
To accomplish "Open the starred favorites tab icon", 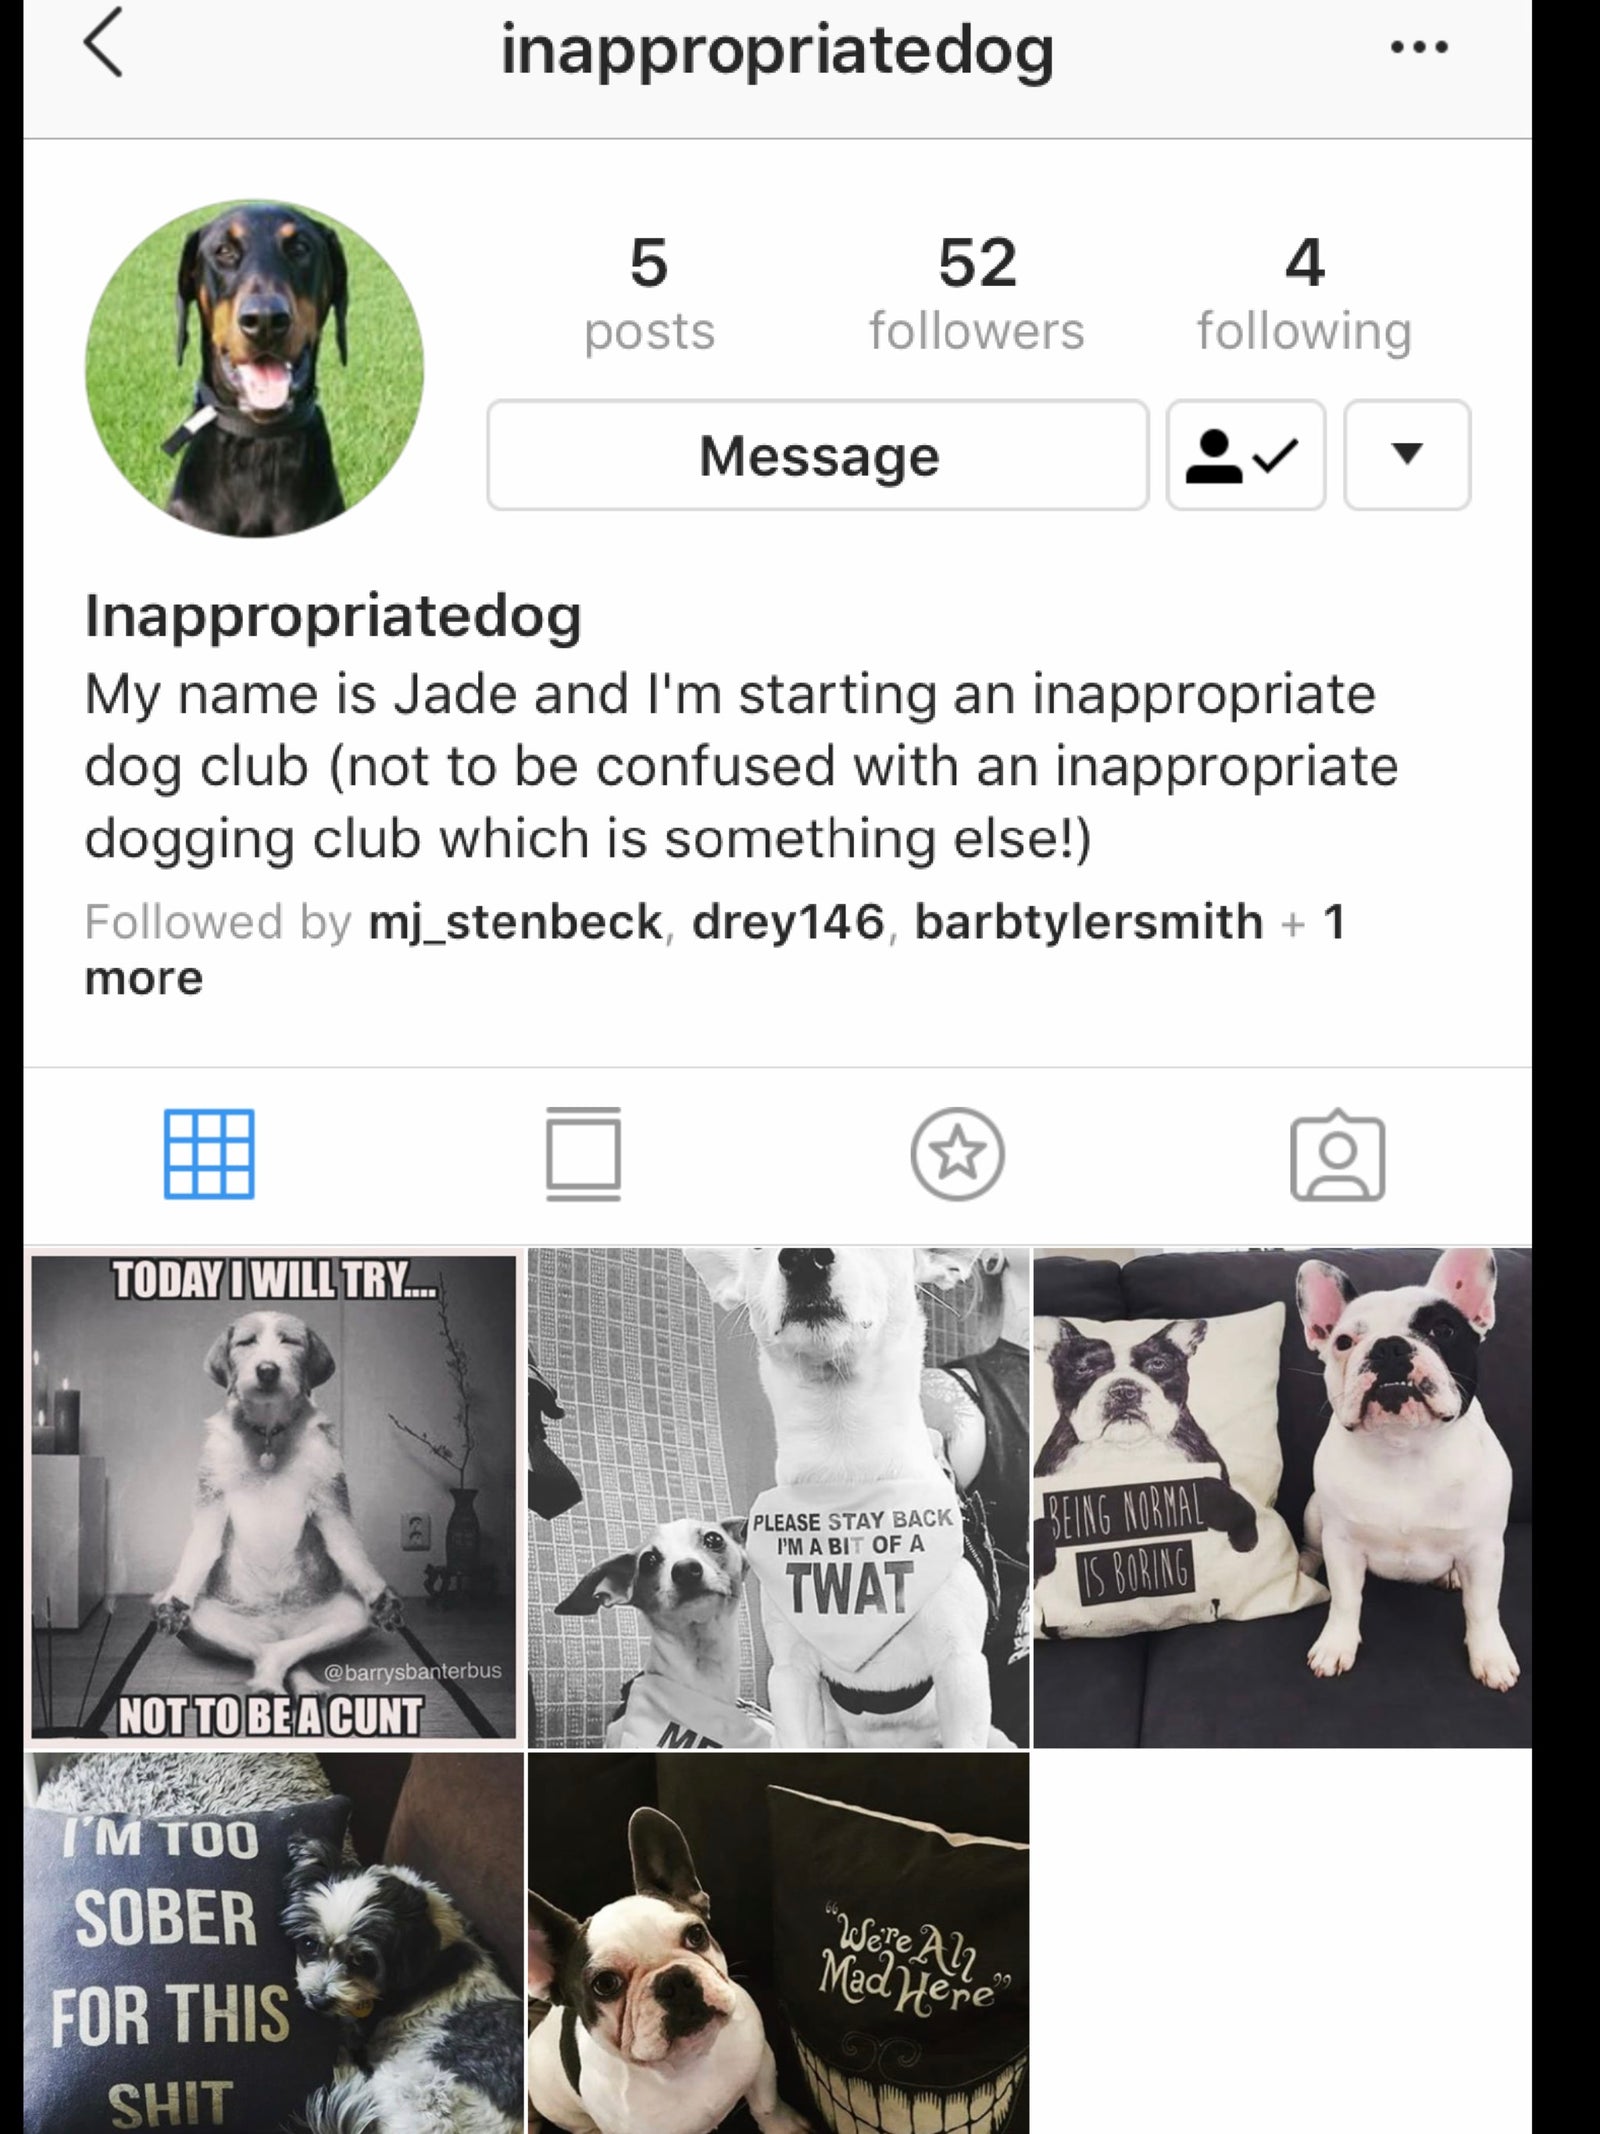I will [x=957, y=1154].
